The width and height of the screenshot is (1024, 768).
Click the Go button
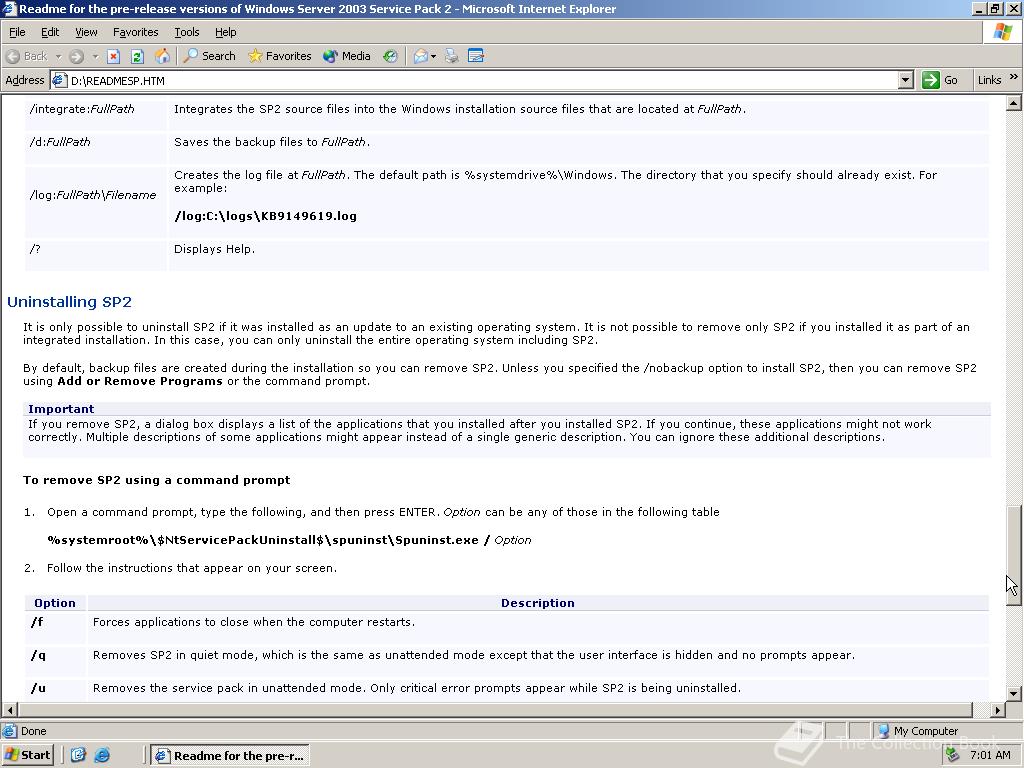click(x=940, y=80)
